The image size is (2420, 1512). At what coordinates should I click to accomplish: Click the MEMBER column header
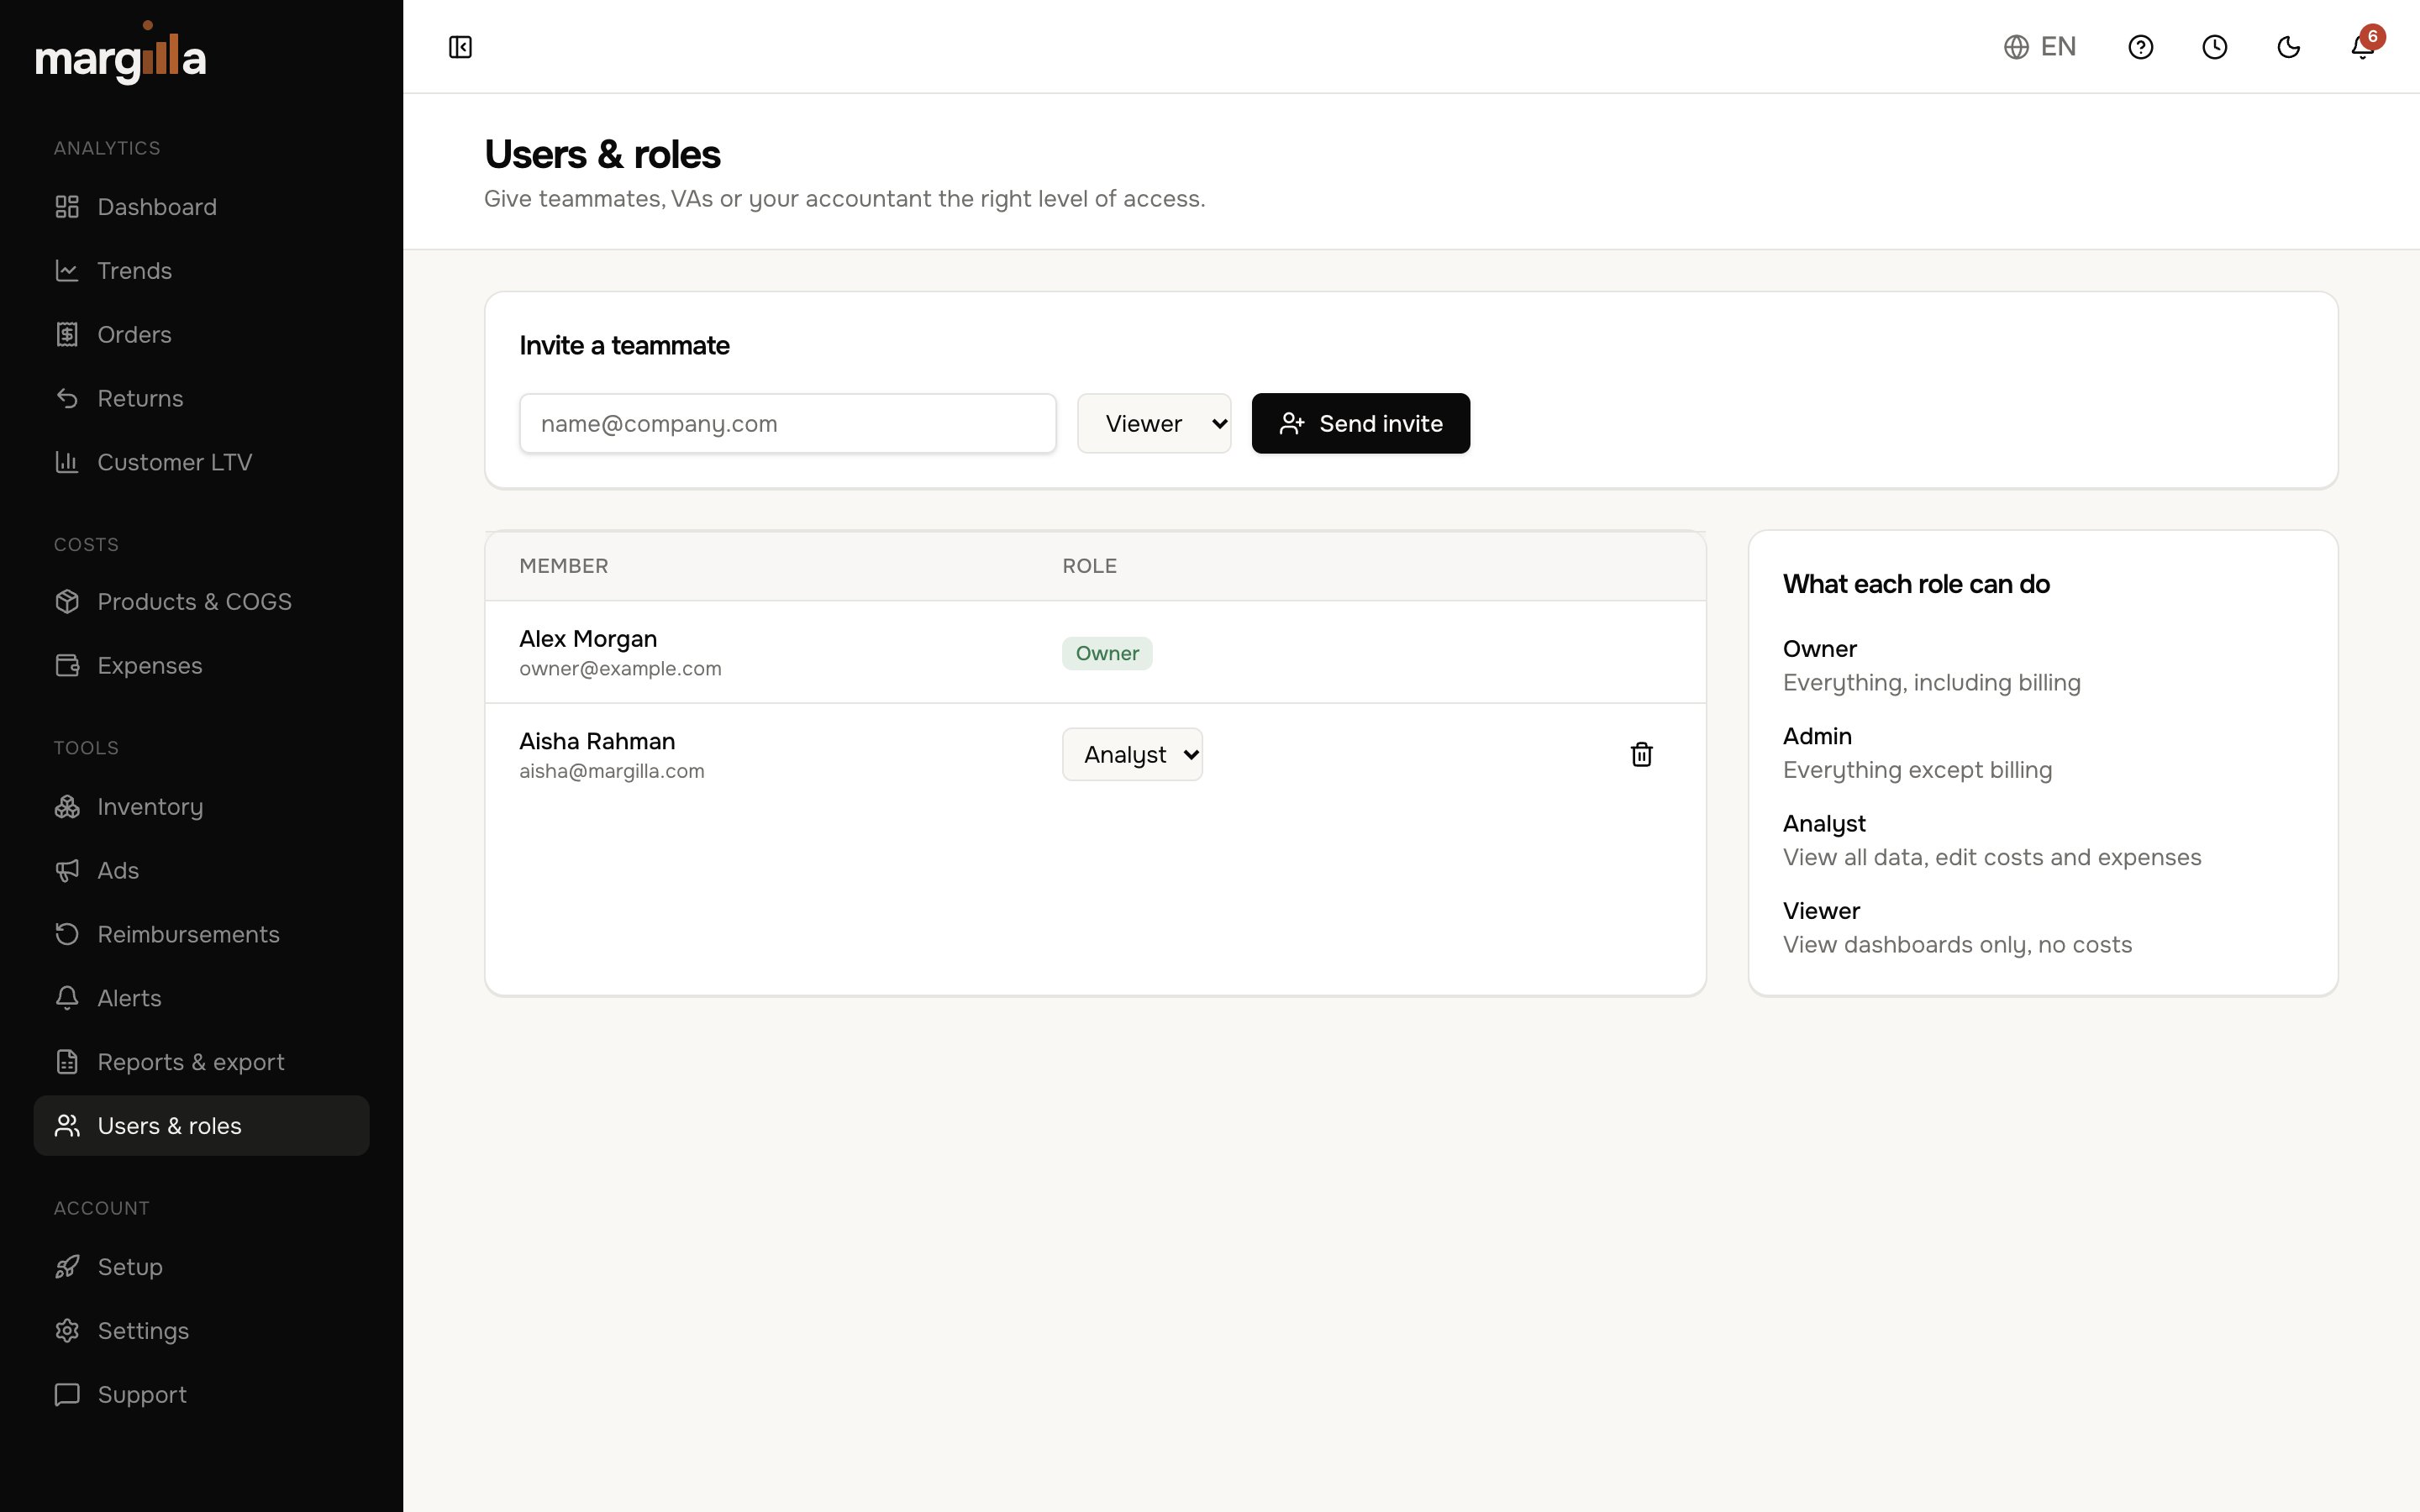pos(563,566)
